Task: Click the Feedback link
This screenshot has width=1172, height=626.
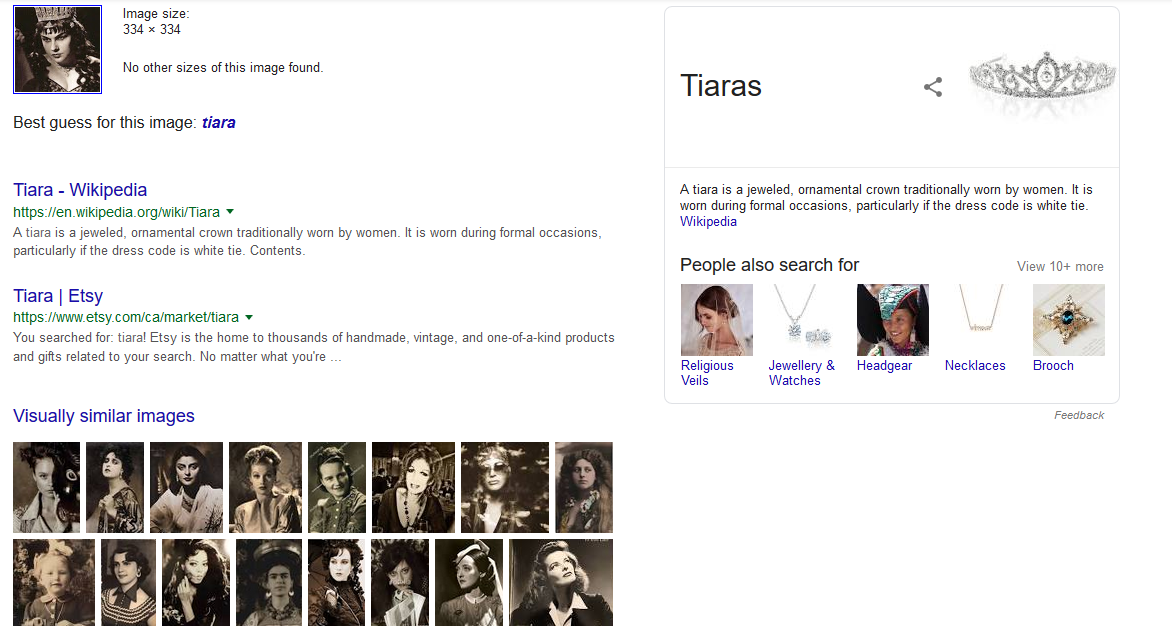Action: pyautogui.click(x=1079, y=415)
